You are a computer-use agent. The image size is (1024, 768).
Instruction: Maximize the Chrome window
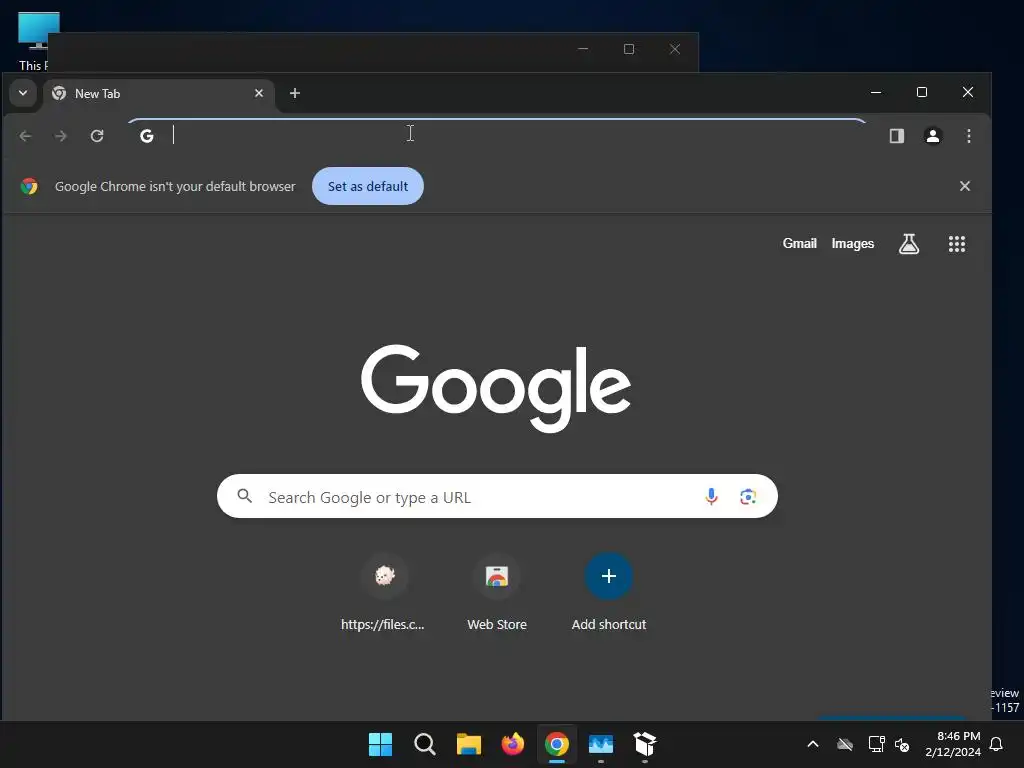pyautogui.click(x=921, y=93)
